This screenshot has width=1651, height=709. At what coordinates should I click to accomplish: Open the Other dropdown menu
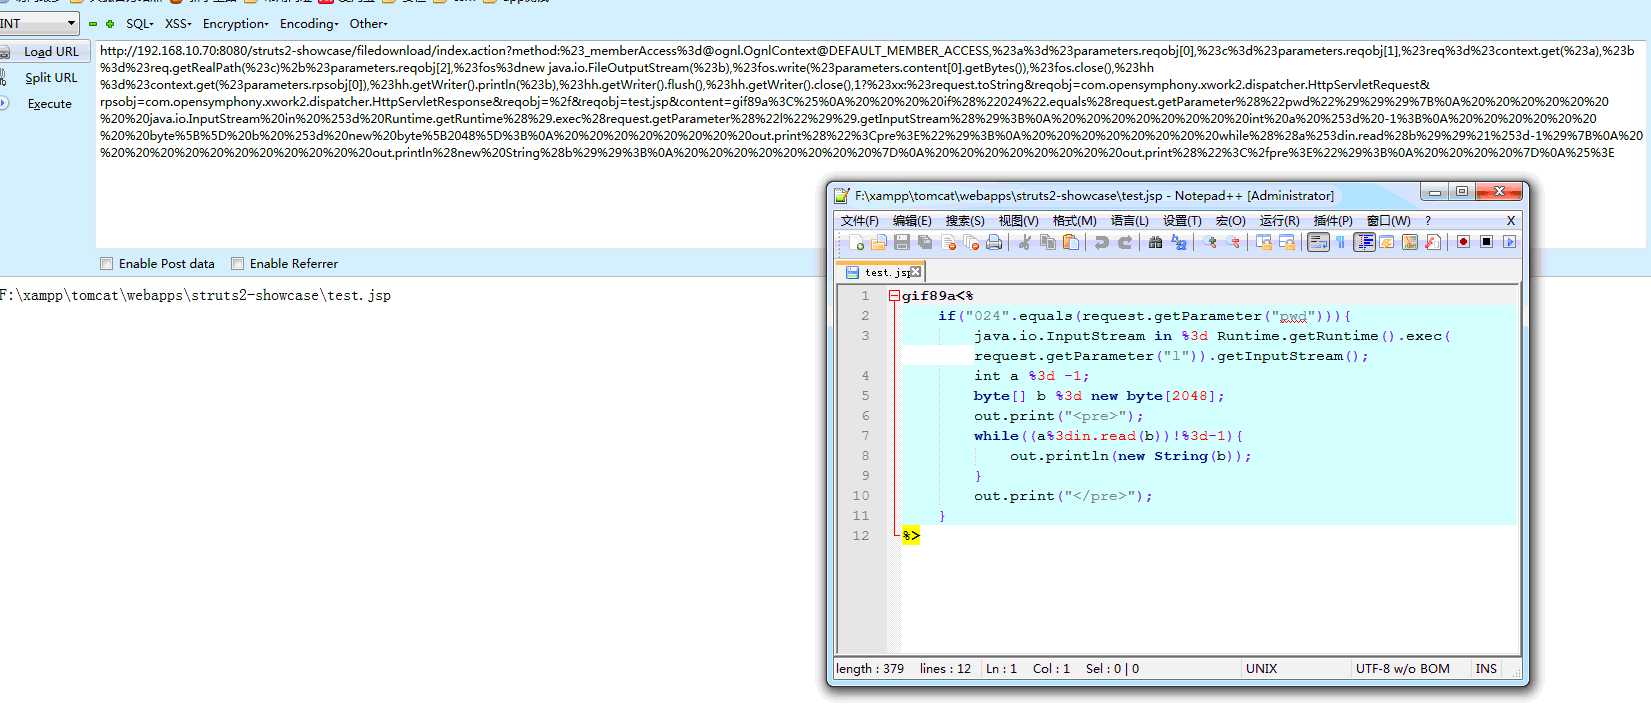[368, 24]
